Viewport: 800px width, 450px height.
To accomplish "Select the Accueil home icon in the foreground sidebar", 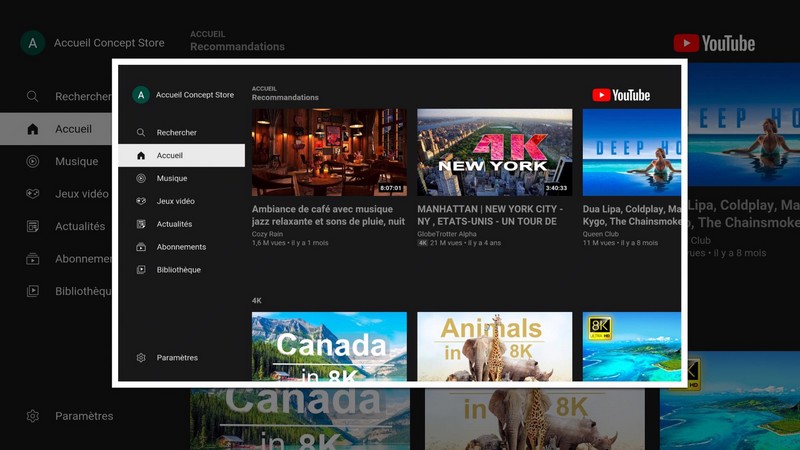I will tap(141, 156).
